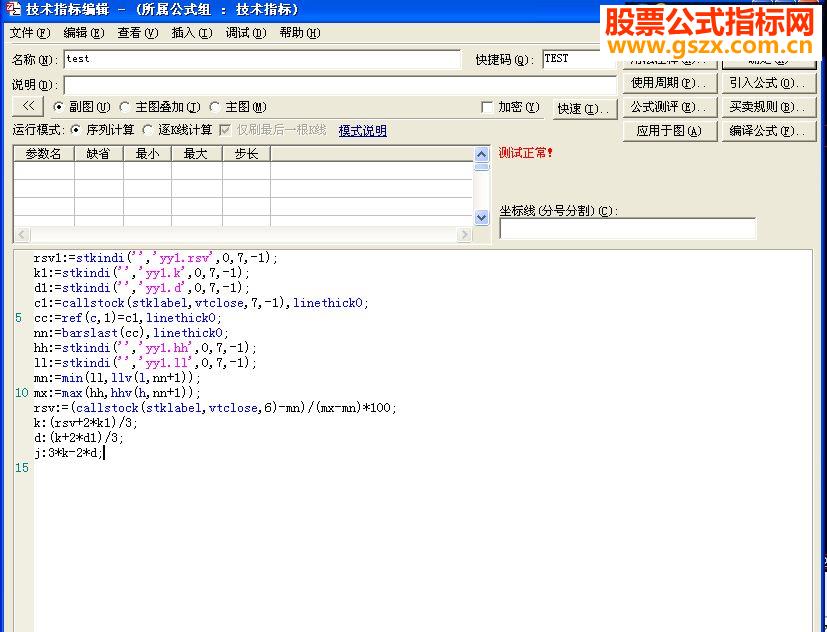Run 公式测评 formula test
The image size is (827, 632).
pyautogui.click(x=667, y=107)
